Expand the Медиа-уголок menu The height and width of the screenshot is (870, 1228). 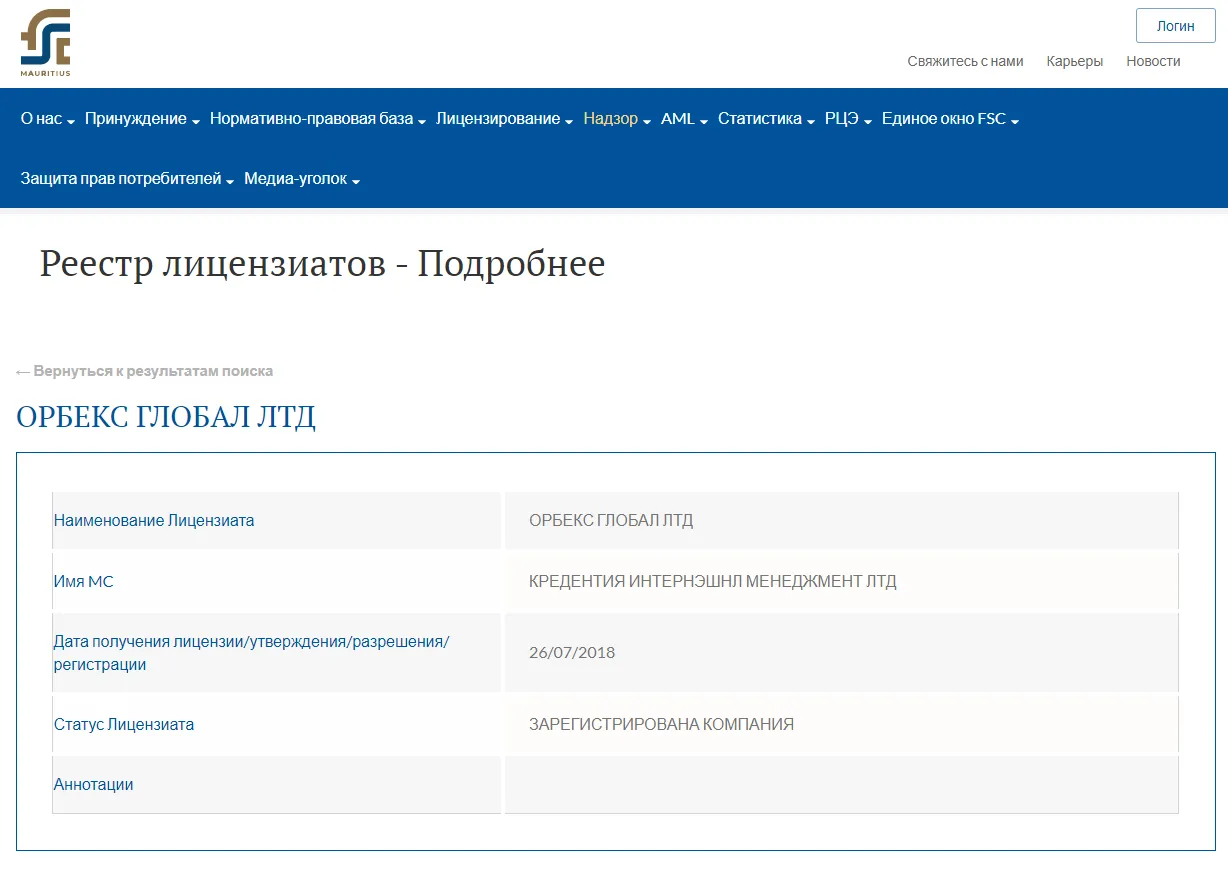[302, 179]
